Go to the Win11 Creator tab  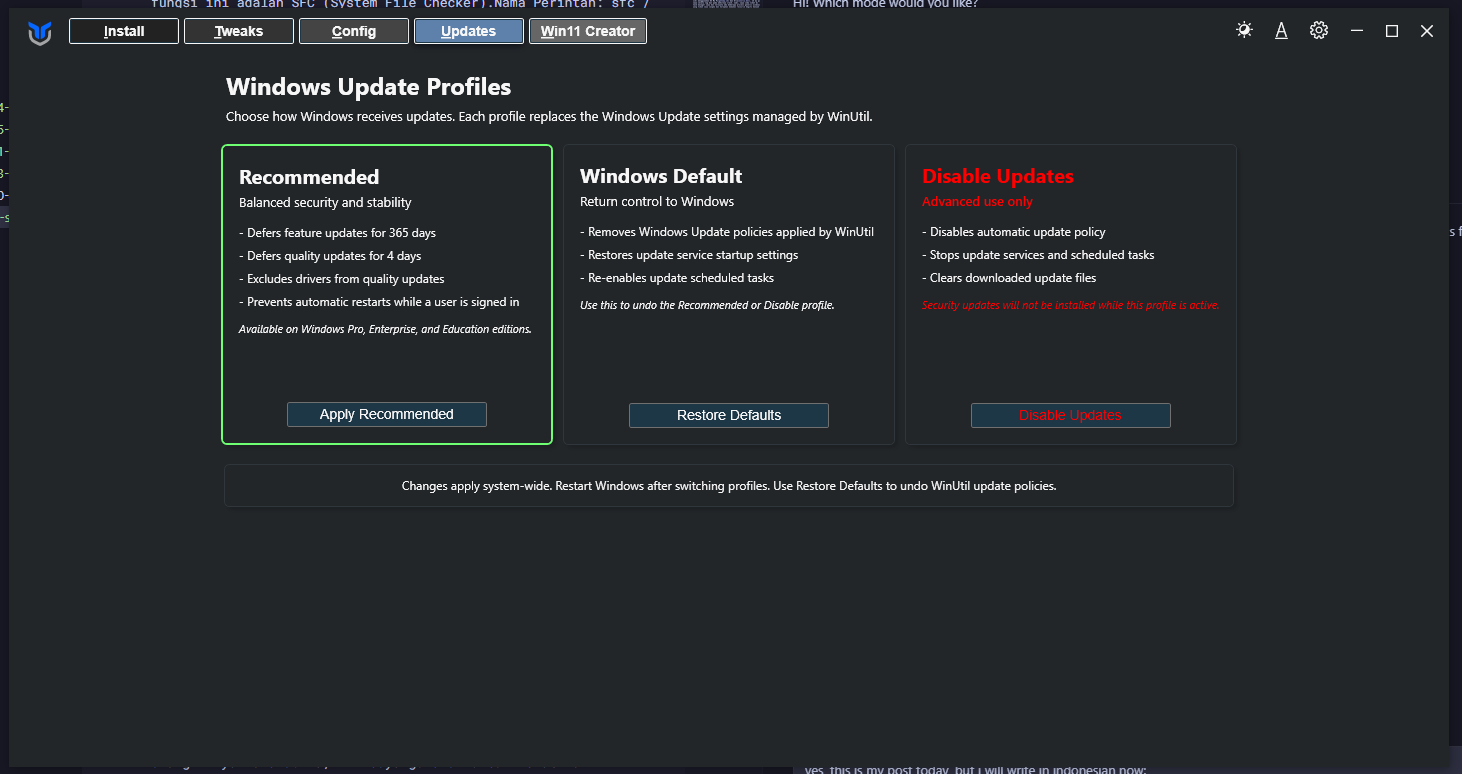point(588,31)
